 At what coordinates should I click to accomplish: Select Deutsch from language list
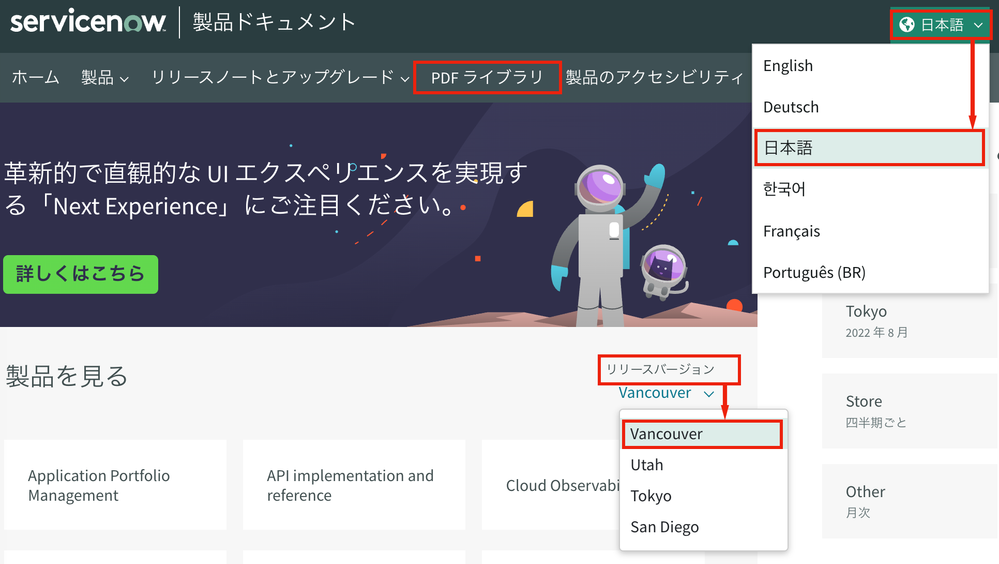[870, 107]
